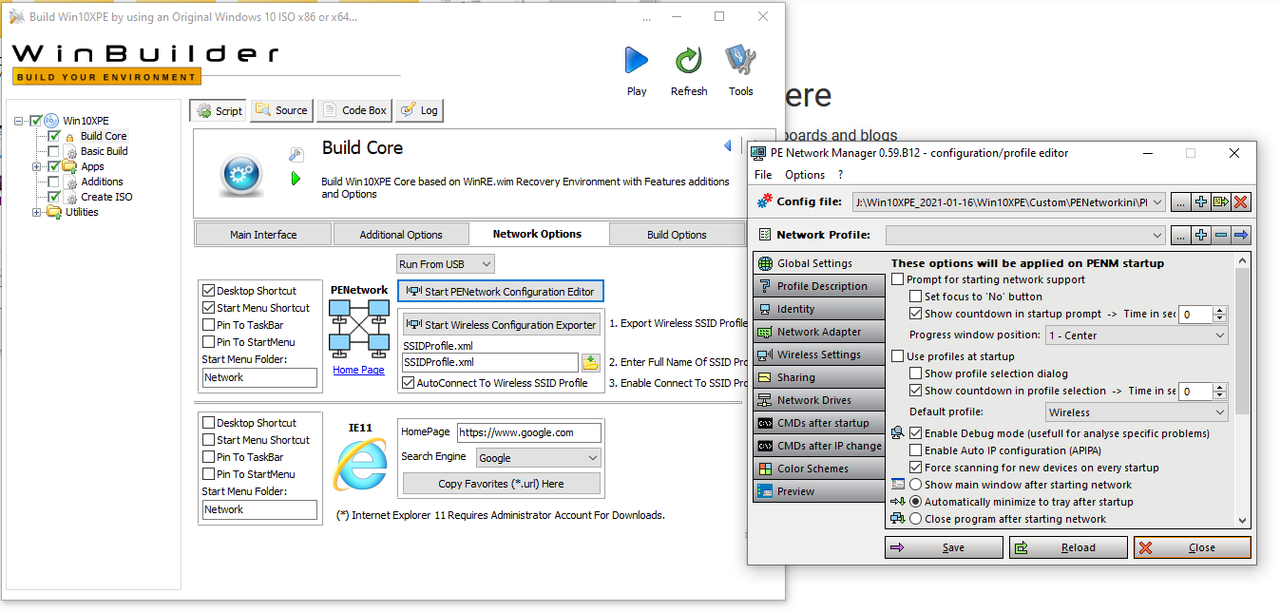Enable IE11 Pin To TaskBar checkbox
This screenshot has width=1280, height=613.
209,457
